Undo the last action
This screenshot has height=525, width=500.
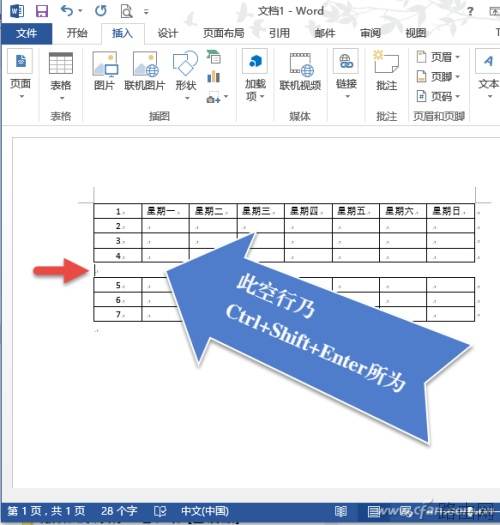coord(67,11)
